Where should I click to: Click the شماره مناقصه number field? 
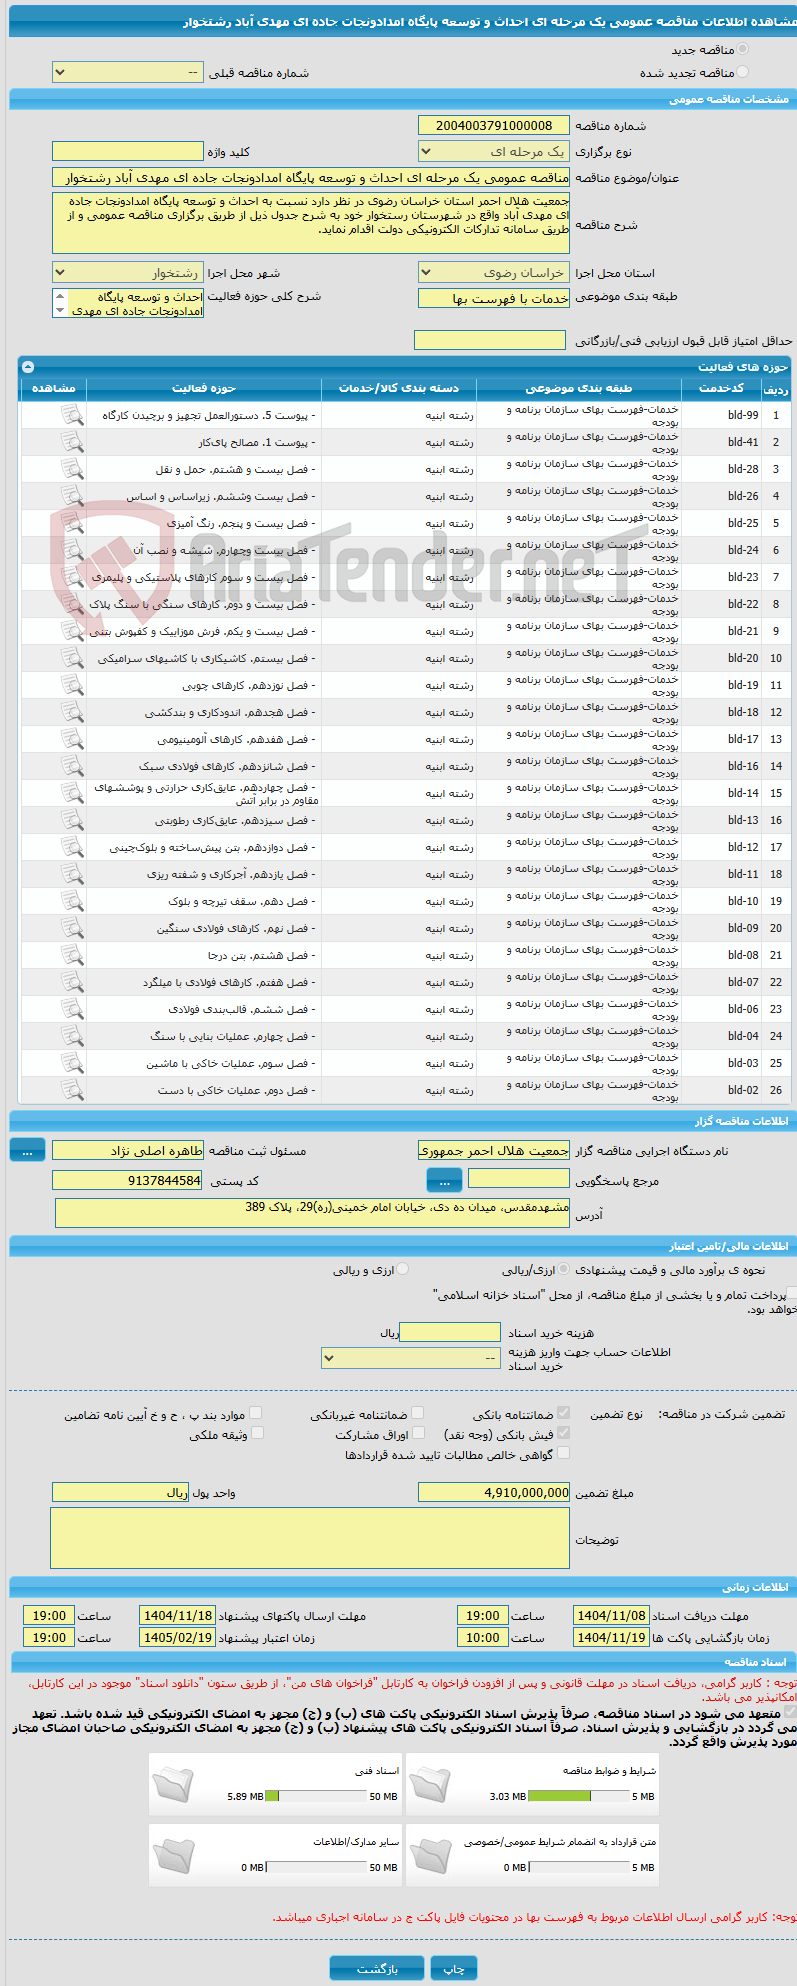click(493, 125)
